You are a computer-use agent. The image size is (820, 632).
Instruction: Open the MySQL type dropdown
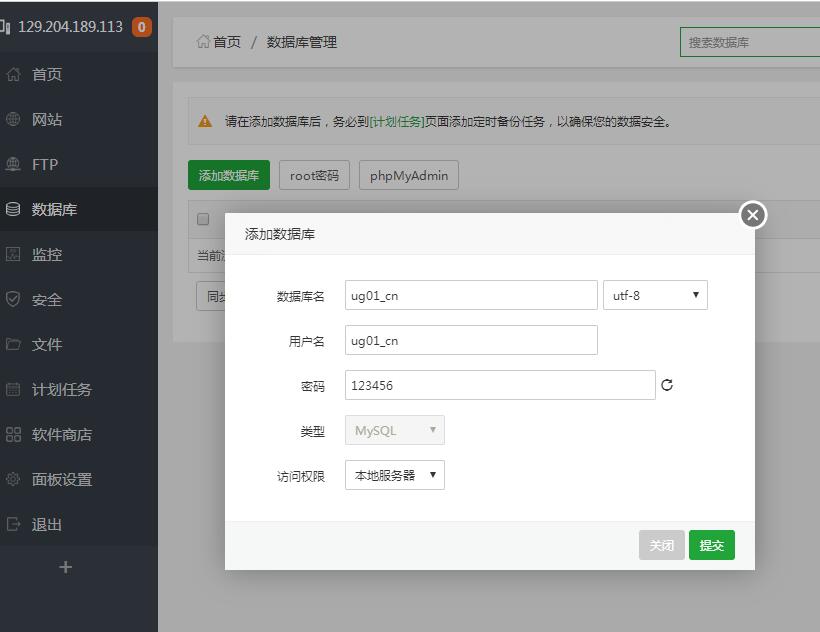coord(395,430)
